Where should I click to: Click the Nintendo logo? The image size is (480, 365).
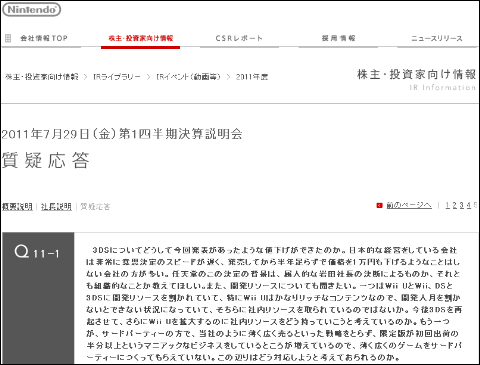(32, 10)
